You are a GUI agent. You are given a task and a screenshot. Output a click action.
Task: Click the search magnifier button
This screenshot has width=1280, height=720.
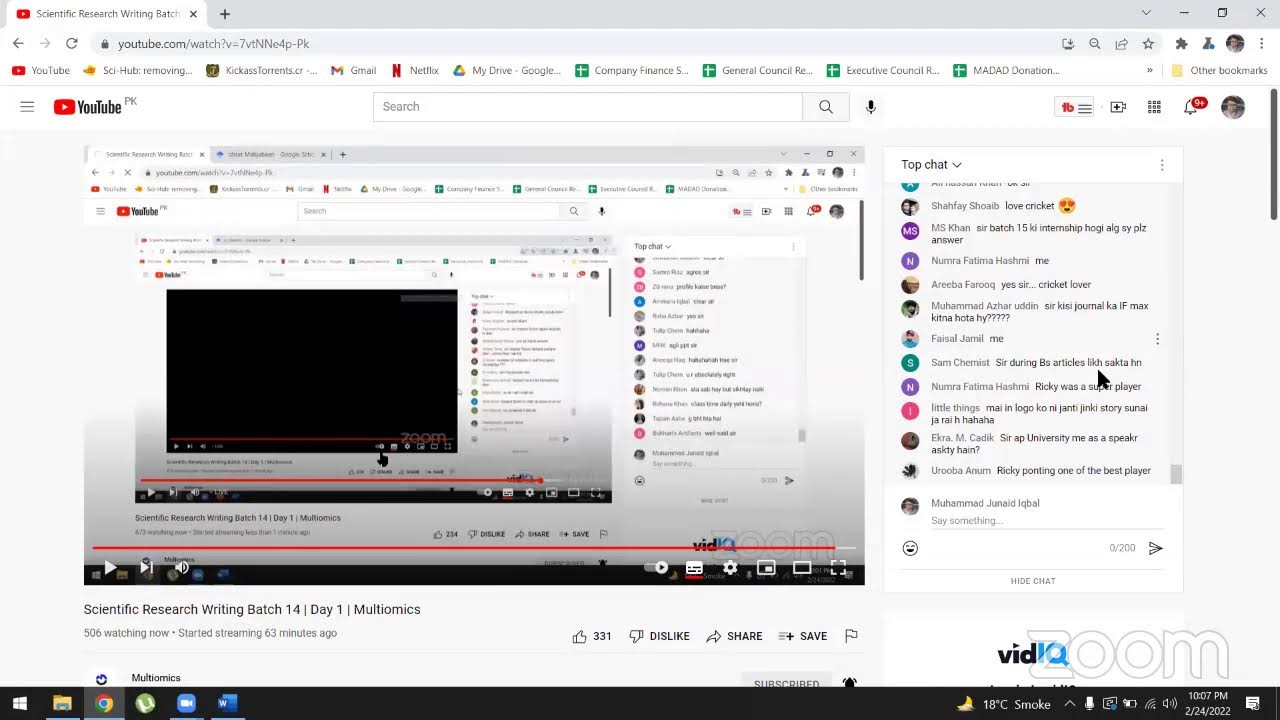coord(826,107)
